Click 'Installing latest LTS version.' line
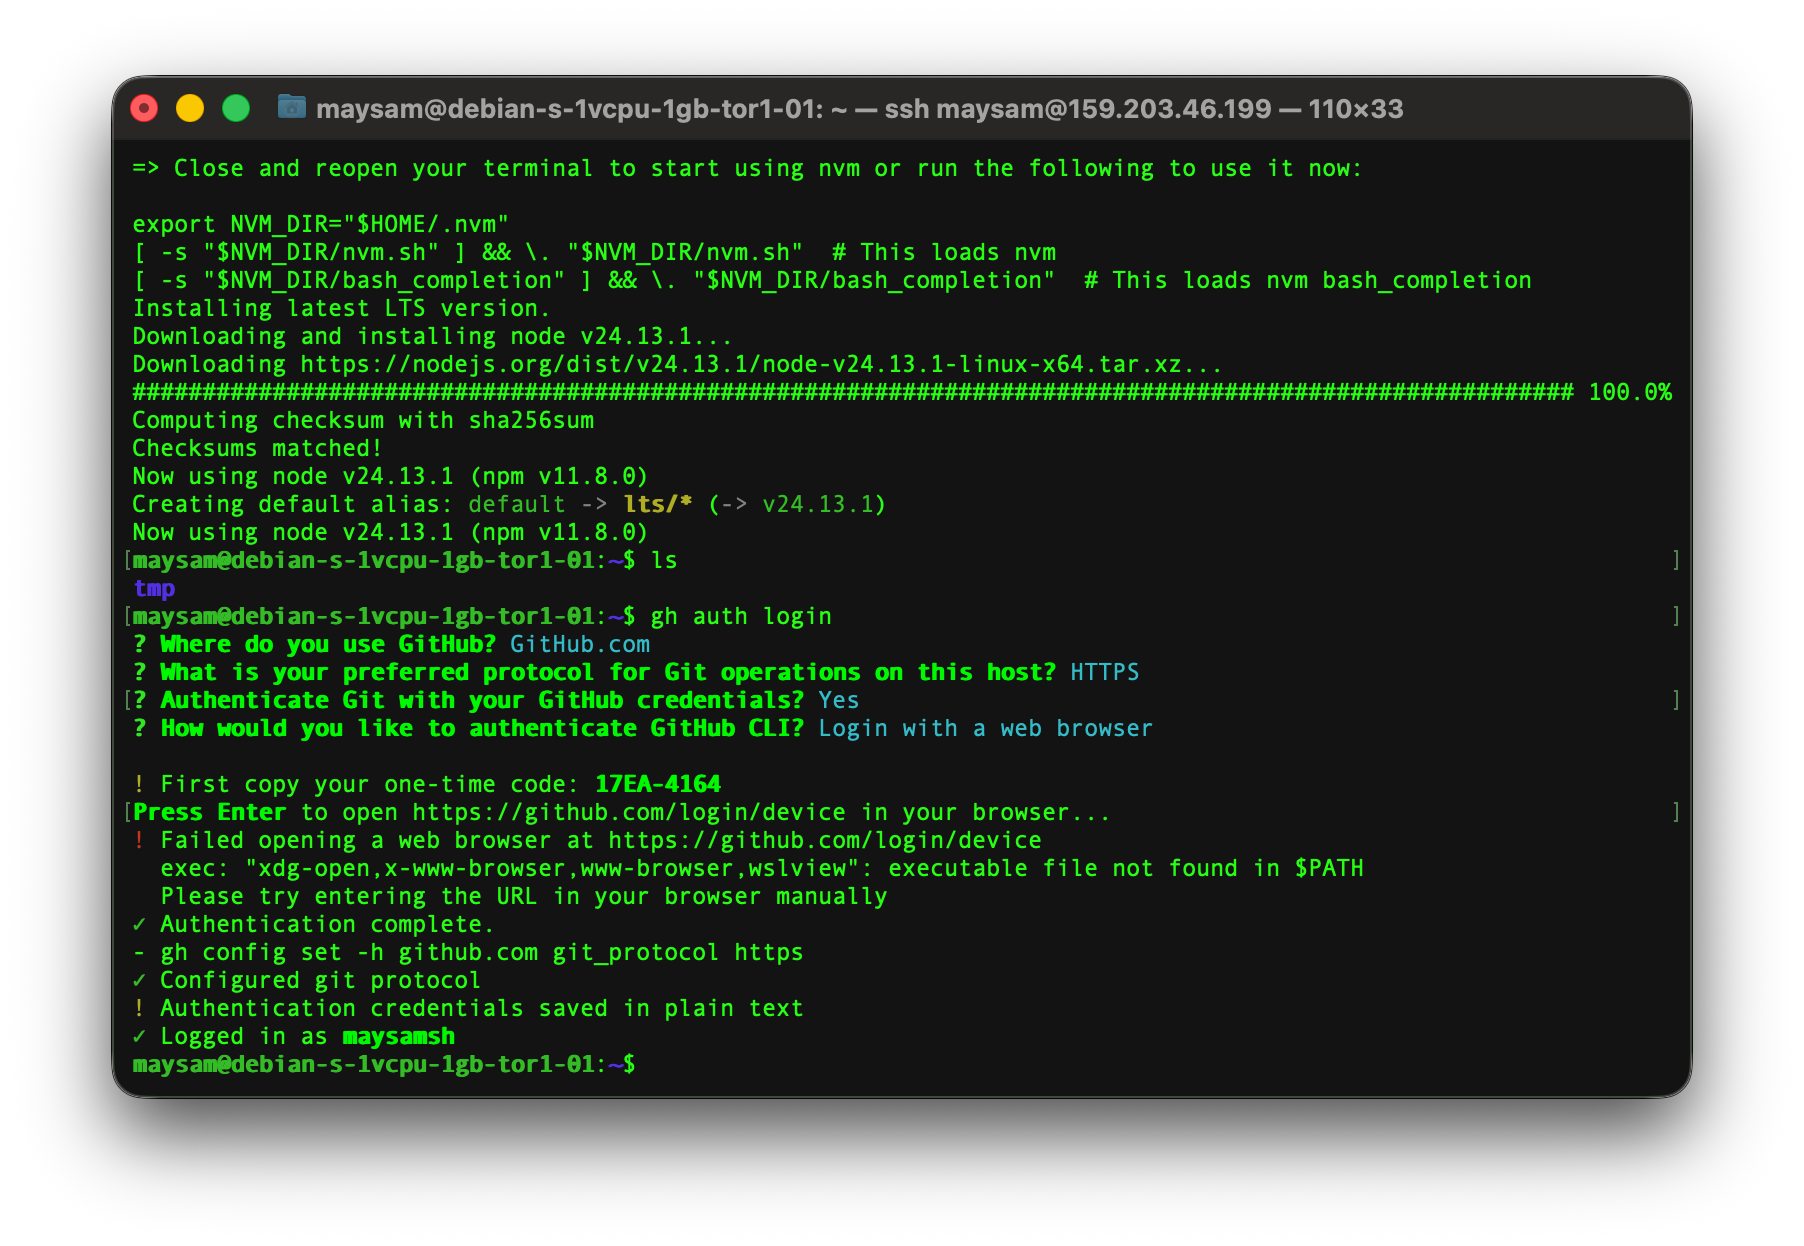Screen dimensions: 1804x1246 coord(341,308)
